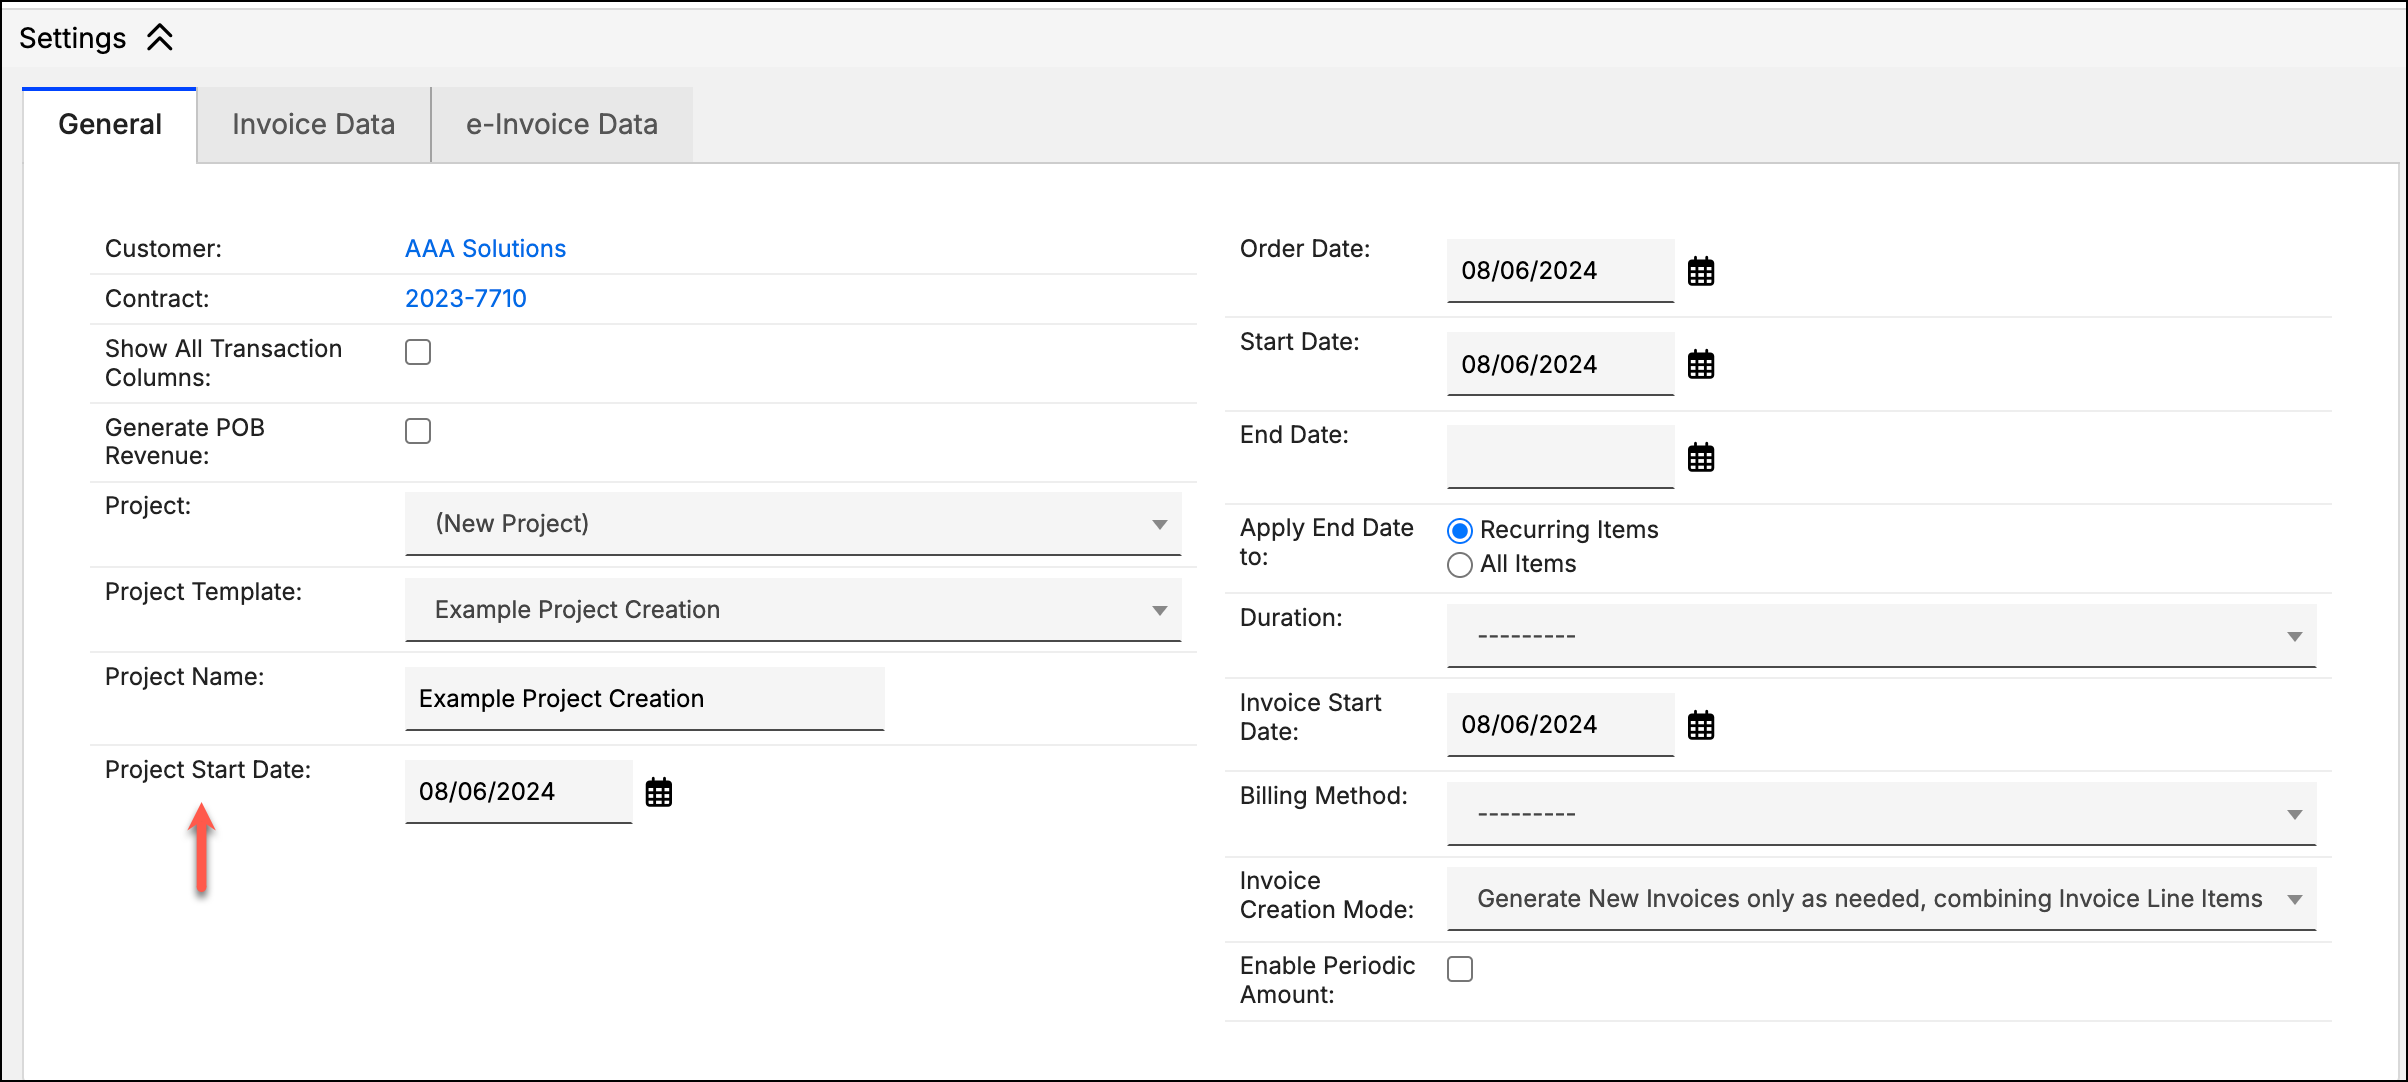This screenshot has width=2408, height=1082.
Task: Open calendar picker for Invoice Start Date
Action: [1700, 725]
